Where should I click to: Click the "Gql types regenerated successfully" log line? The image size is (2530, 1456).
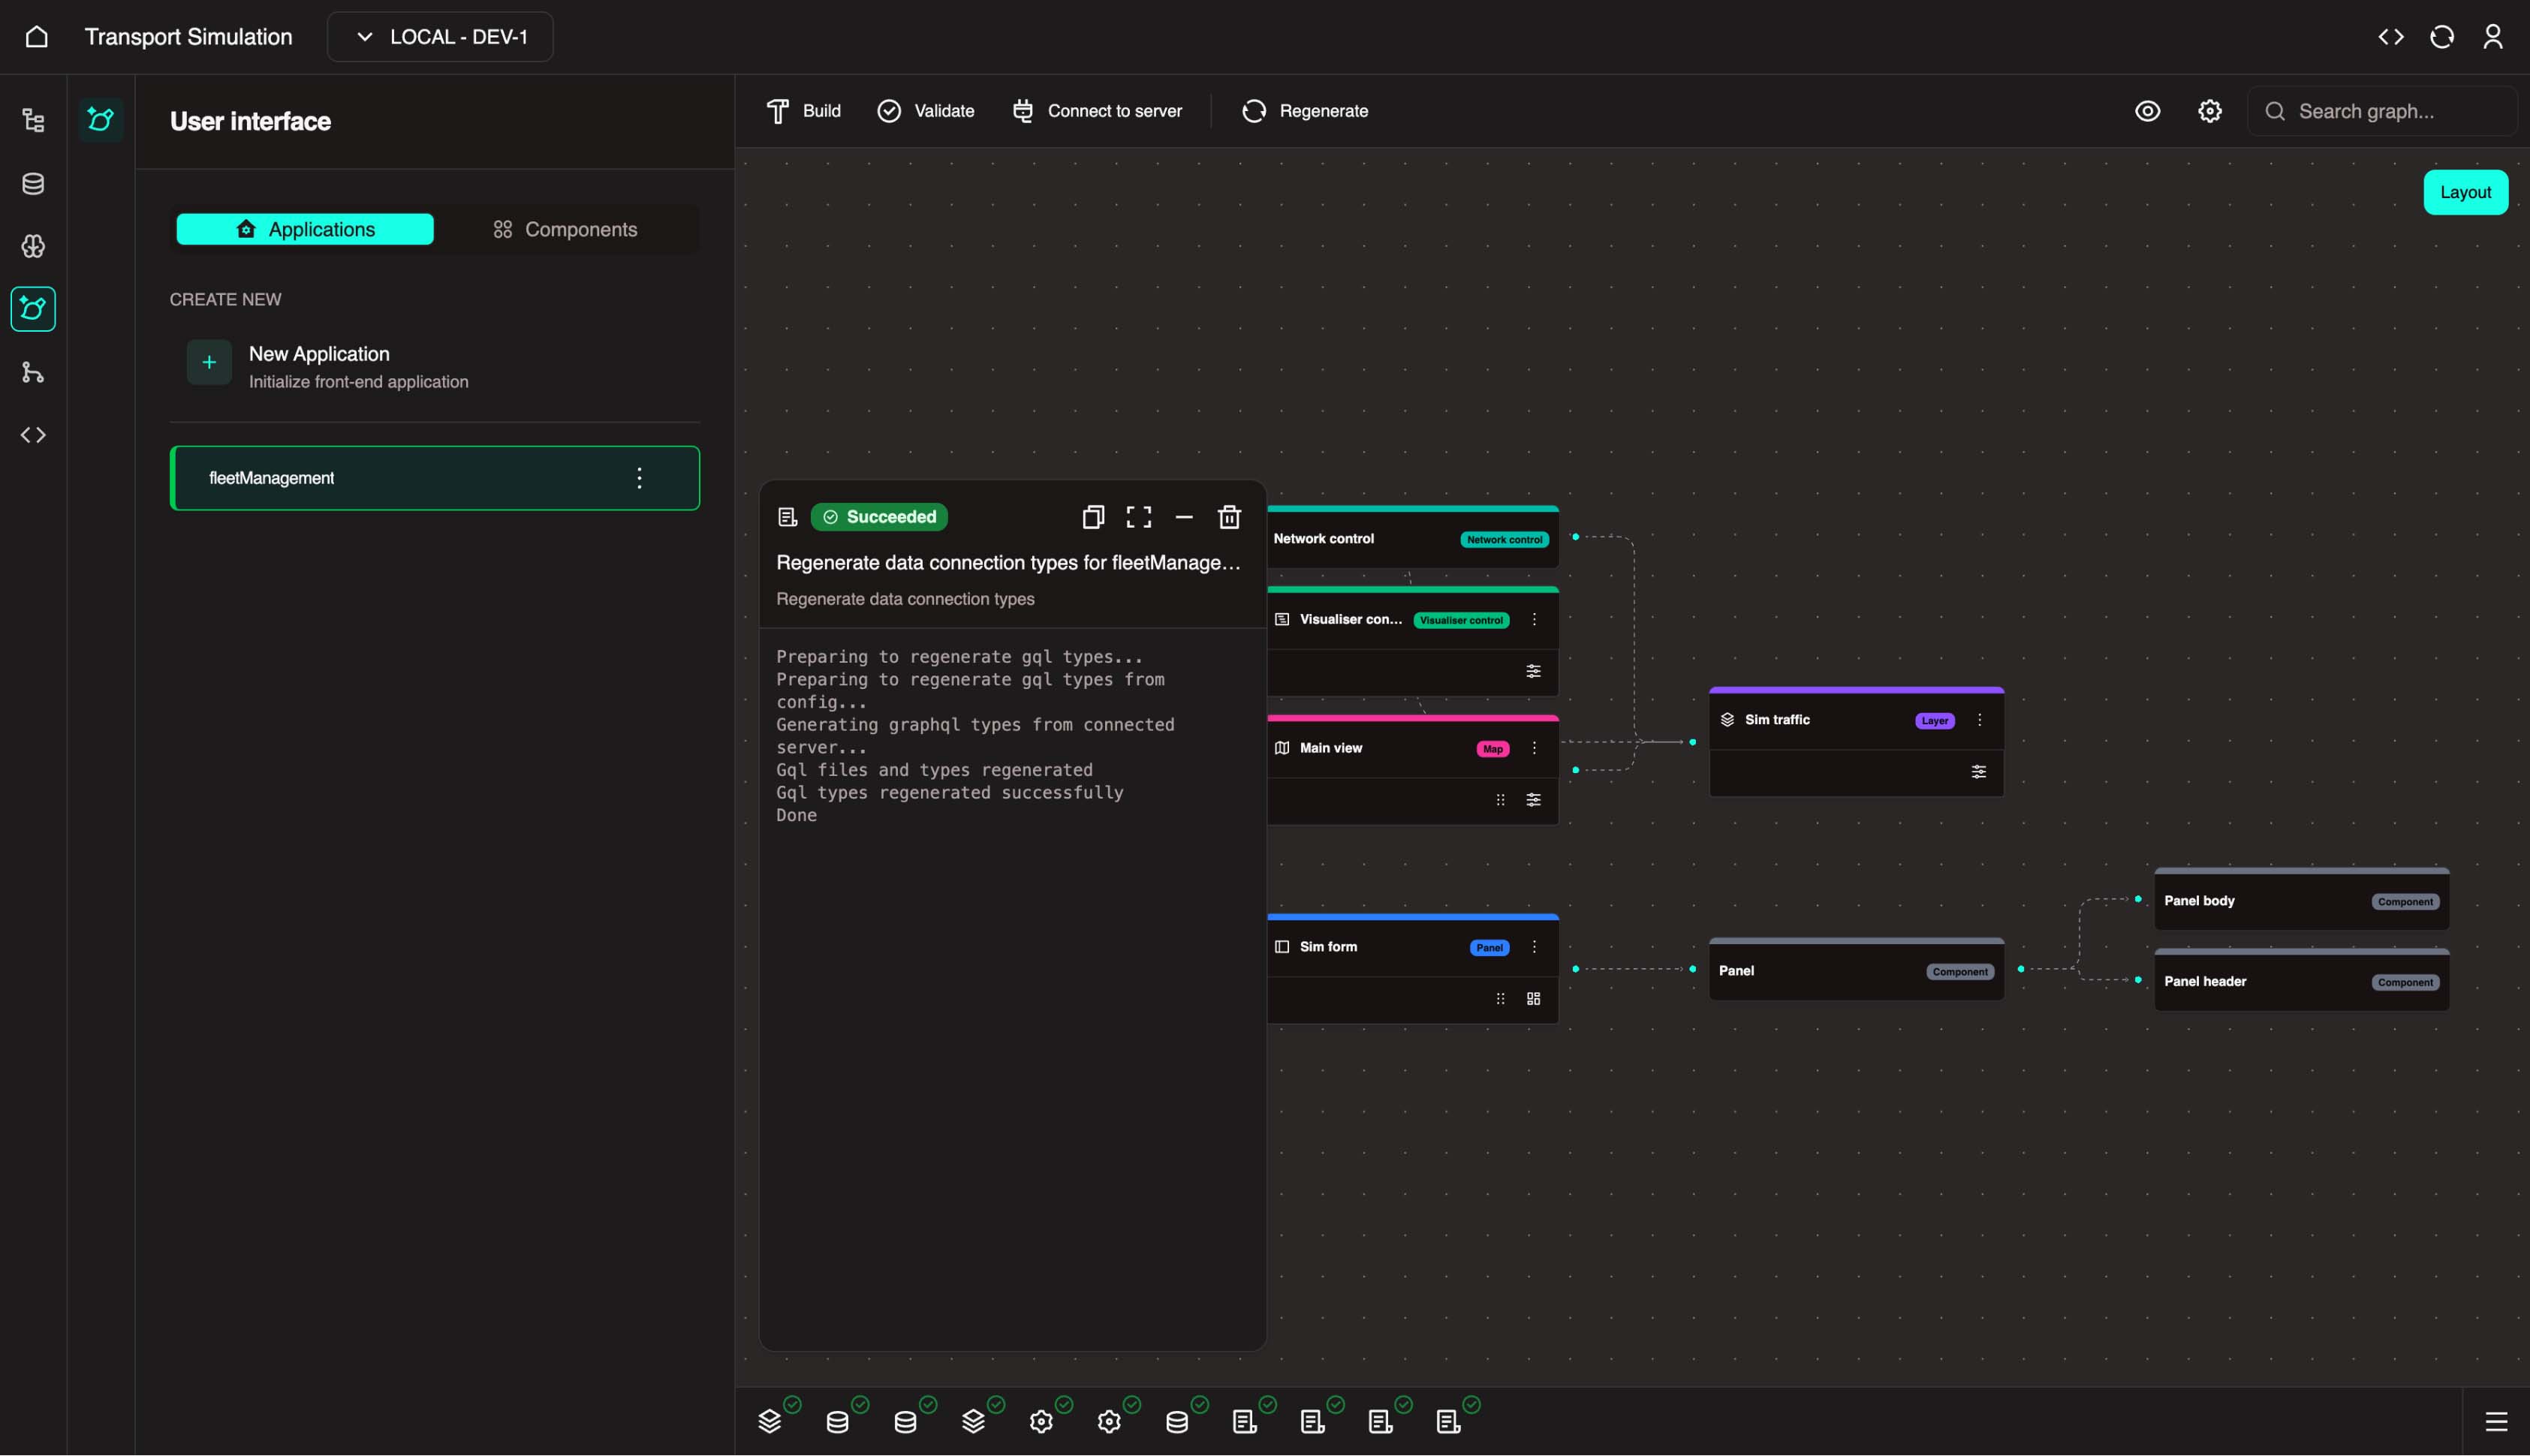(x=950, y=793)
